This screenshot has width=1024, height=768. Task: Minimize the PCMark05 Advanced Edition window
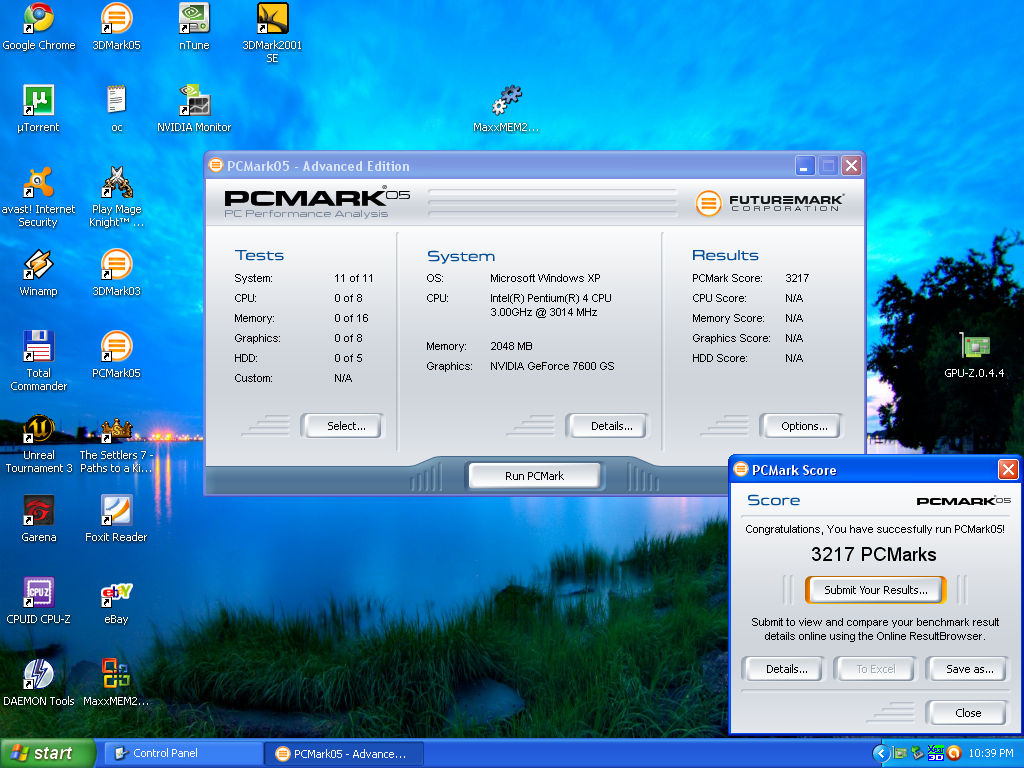coord(805,166)
